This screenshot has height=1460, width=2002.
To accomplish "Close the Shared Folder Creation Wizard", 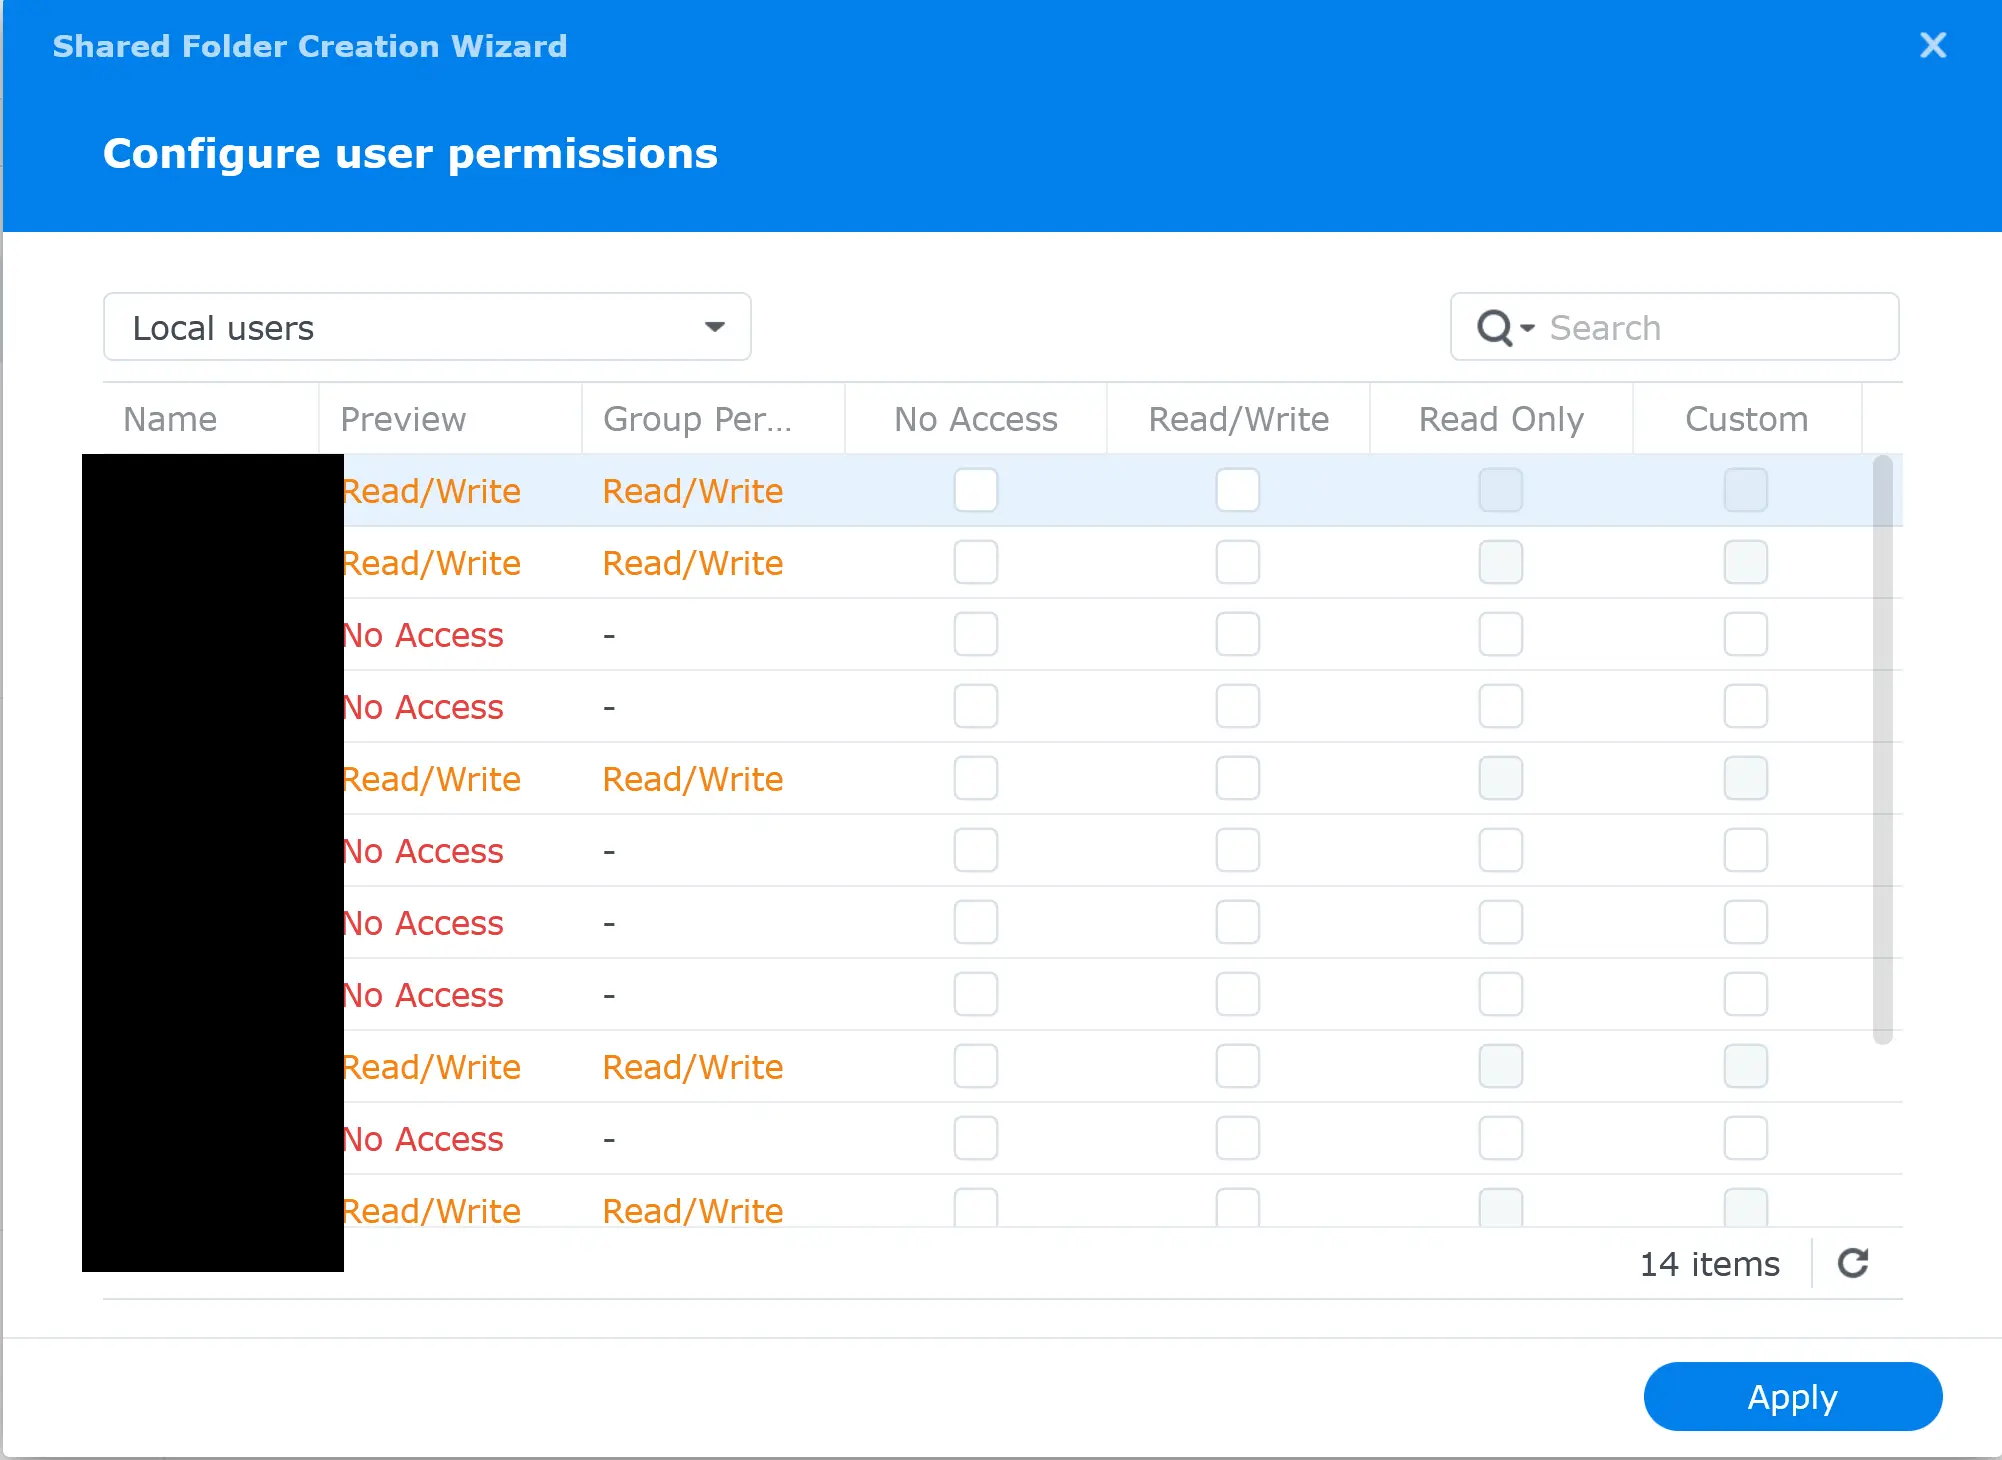I will (x=1932, y=45).
